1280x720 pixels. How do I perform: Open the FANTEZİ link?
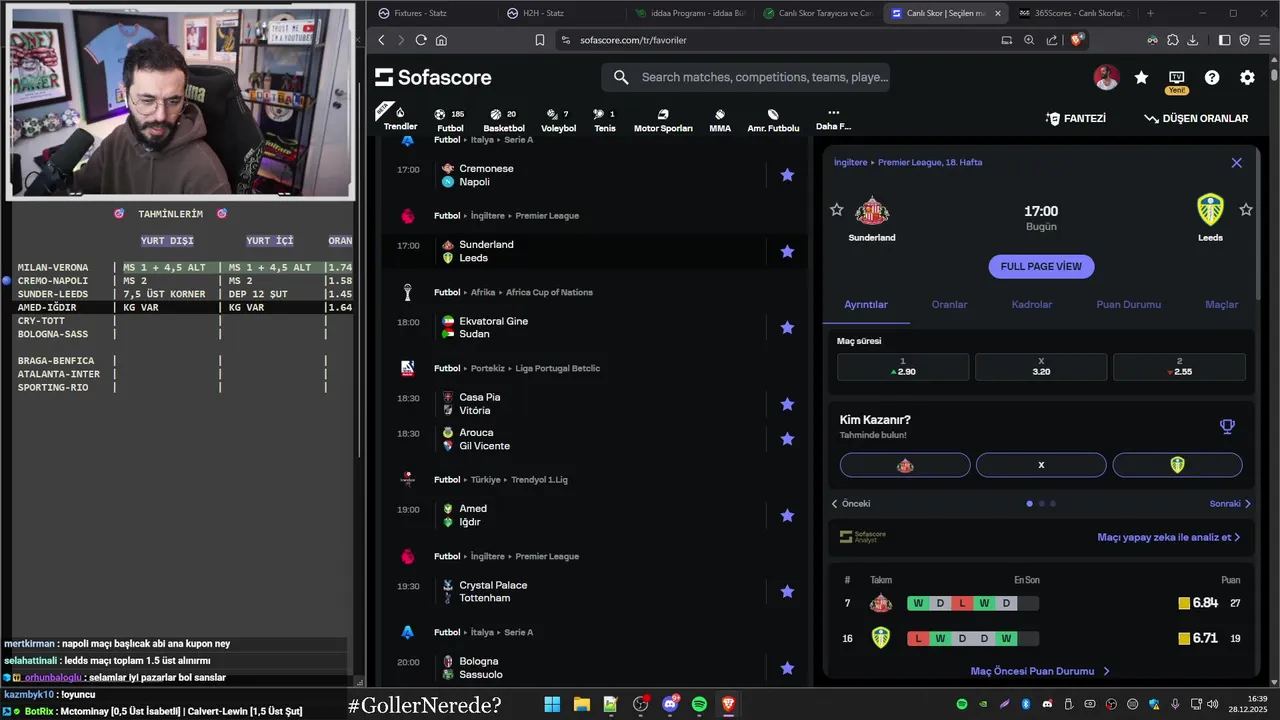tap(1076, 118)
